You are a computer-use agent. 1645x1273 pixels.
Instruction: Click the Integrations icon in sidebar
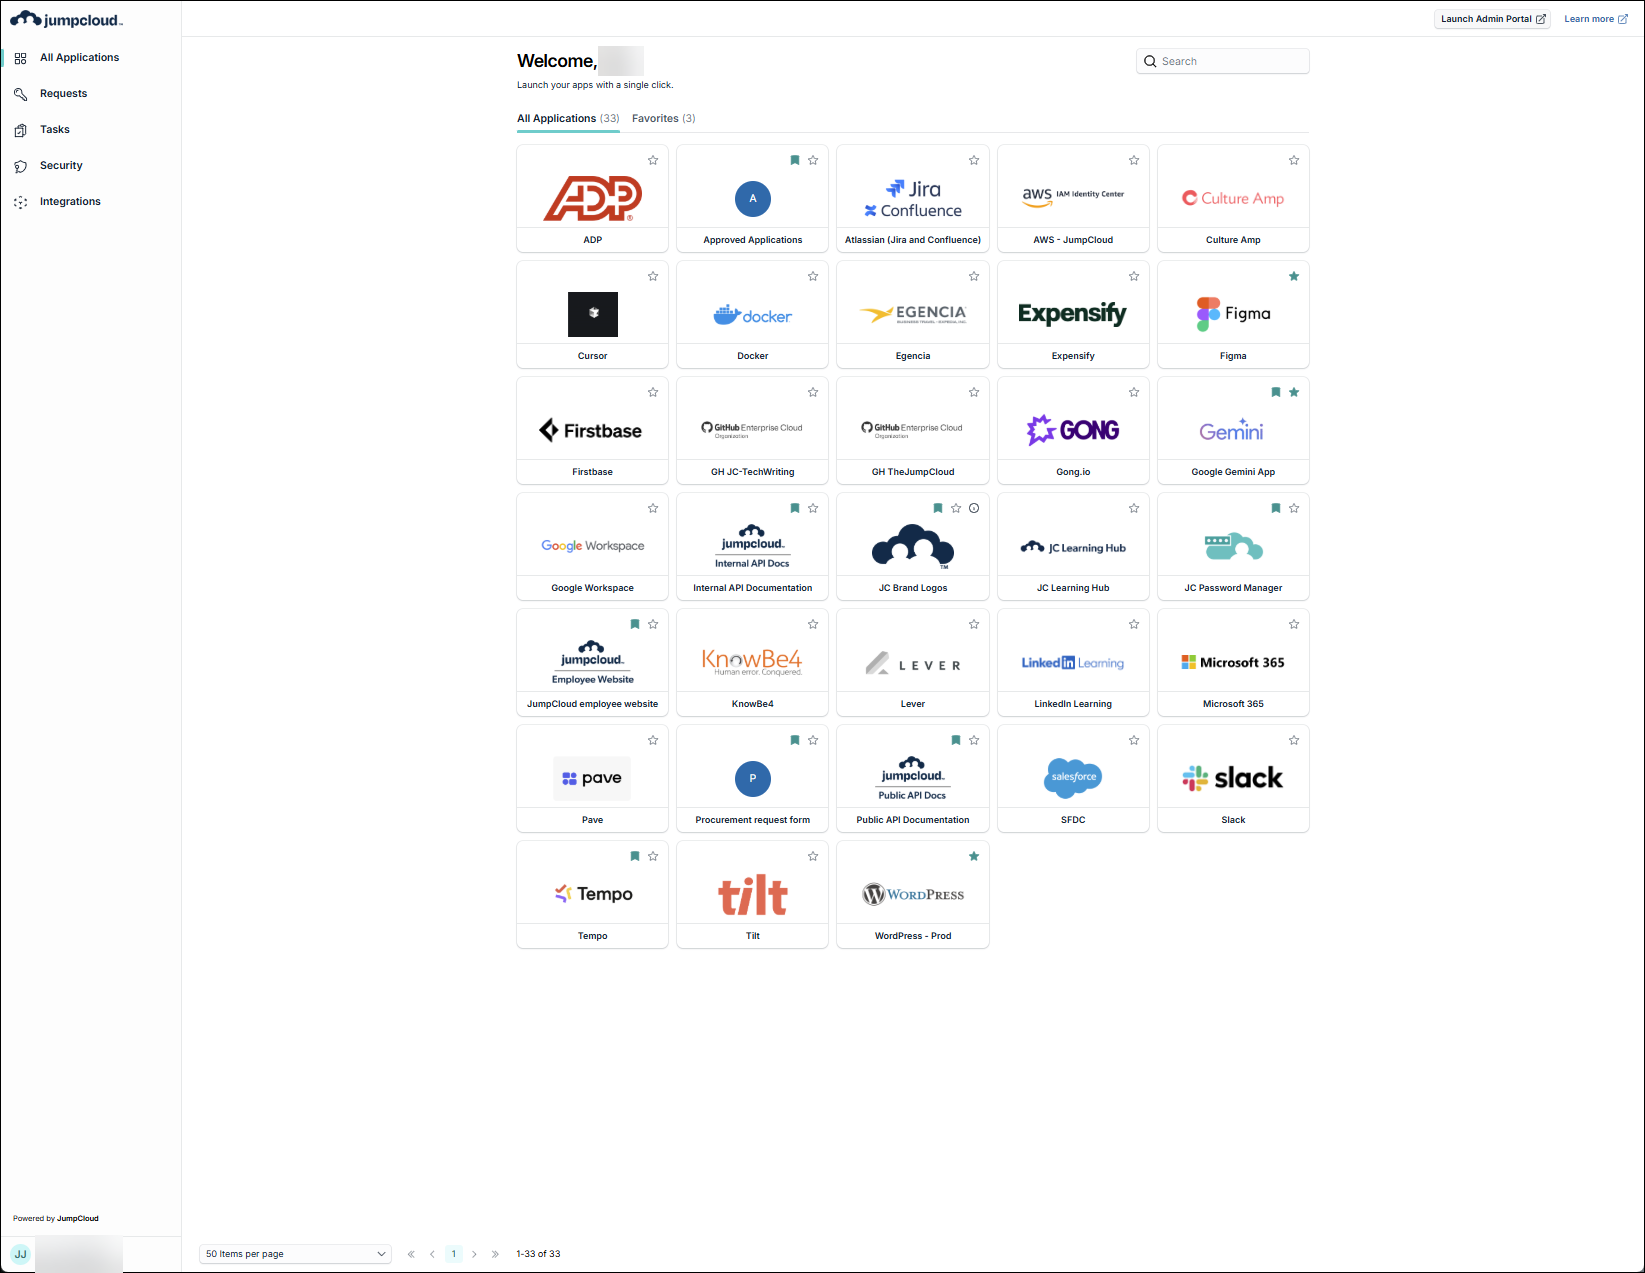pyautogui.click(x=20, y=202)
